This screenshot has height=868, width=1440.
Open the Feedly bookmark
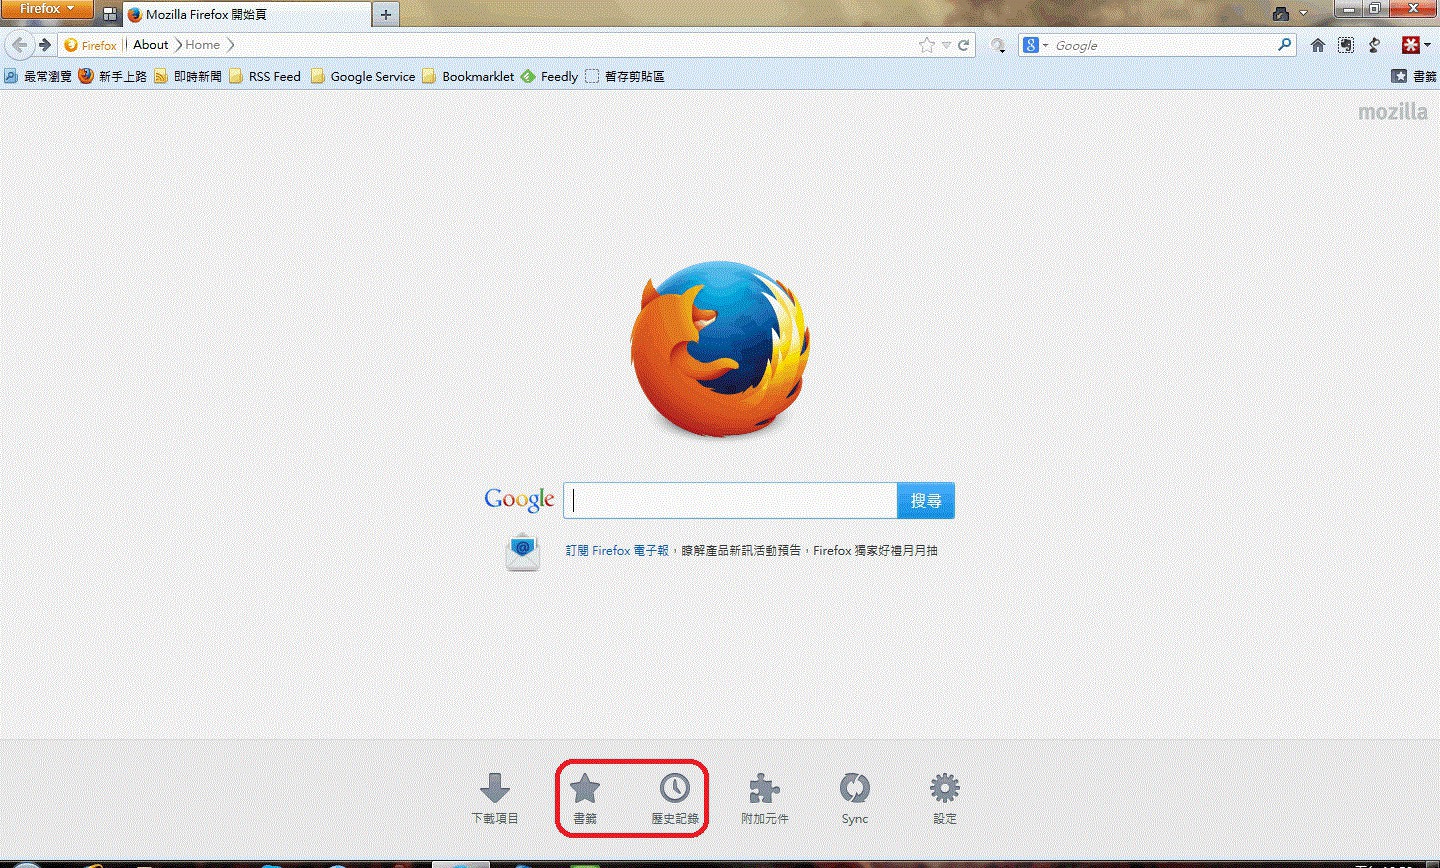click(x=549, y=76)
